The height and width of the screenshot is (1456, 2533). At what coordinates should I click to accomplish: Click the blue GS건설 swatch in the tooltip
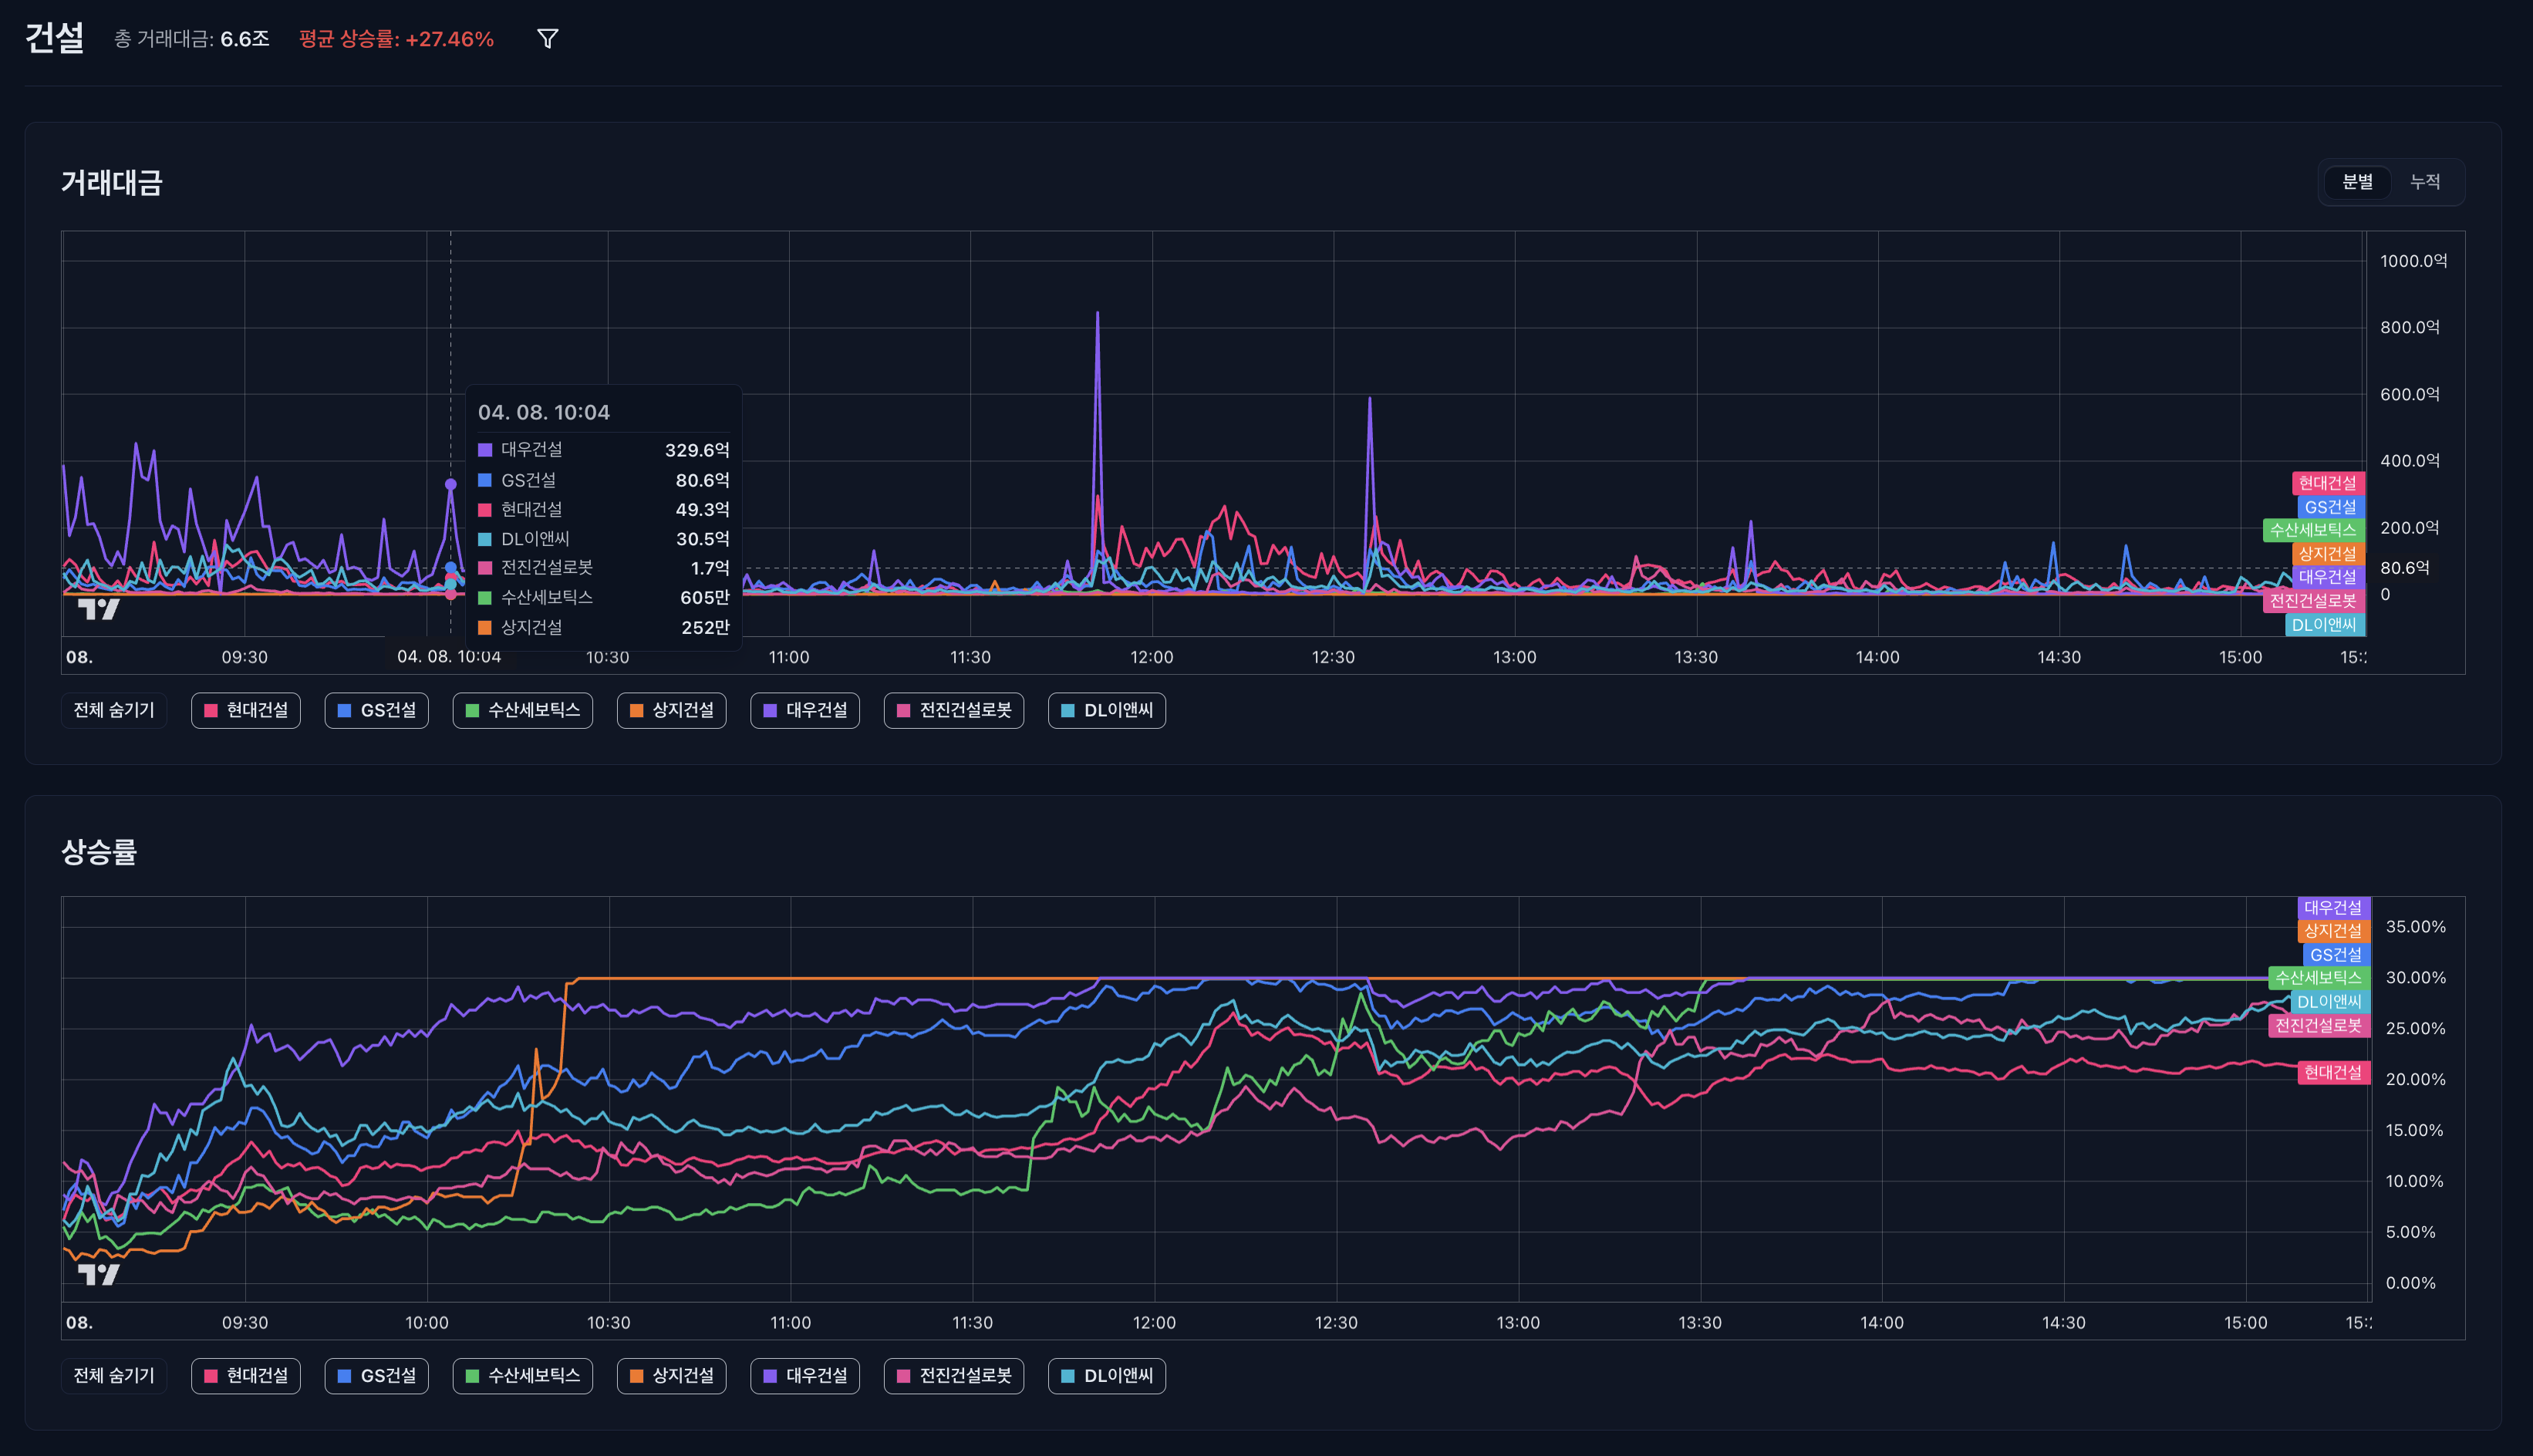485,480
